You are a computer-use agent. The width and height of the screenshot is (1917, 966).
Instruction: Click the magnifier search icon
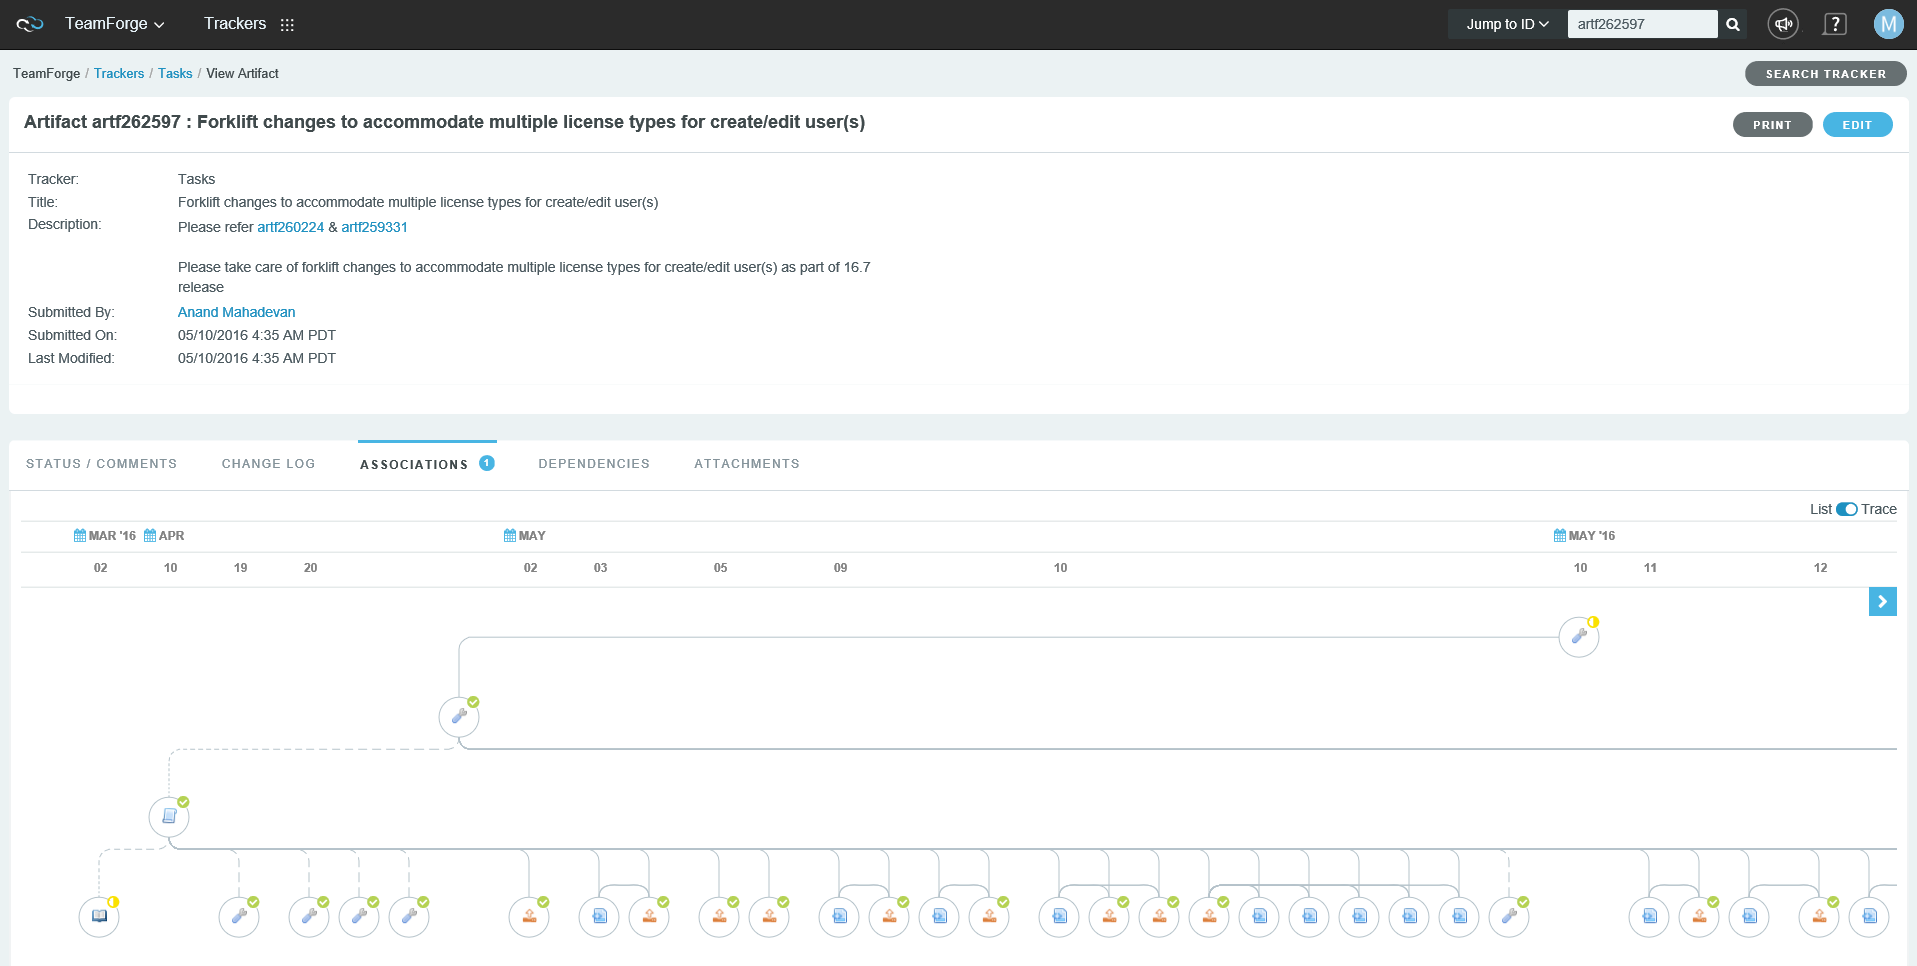click(x=1733, y=24)
